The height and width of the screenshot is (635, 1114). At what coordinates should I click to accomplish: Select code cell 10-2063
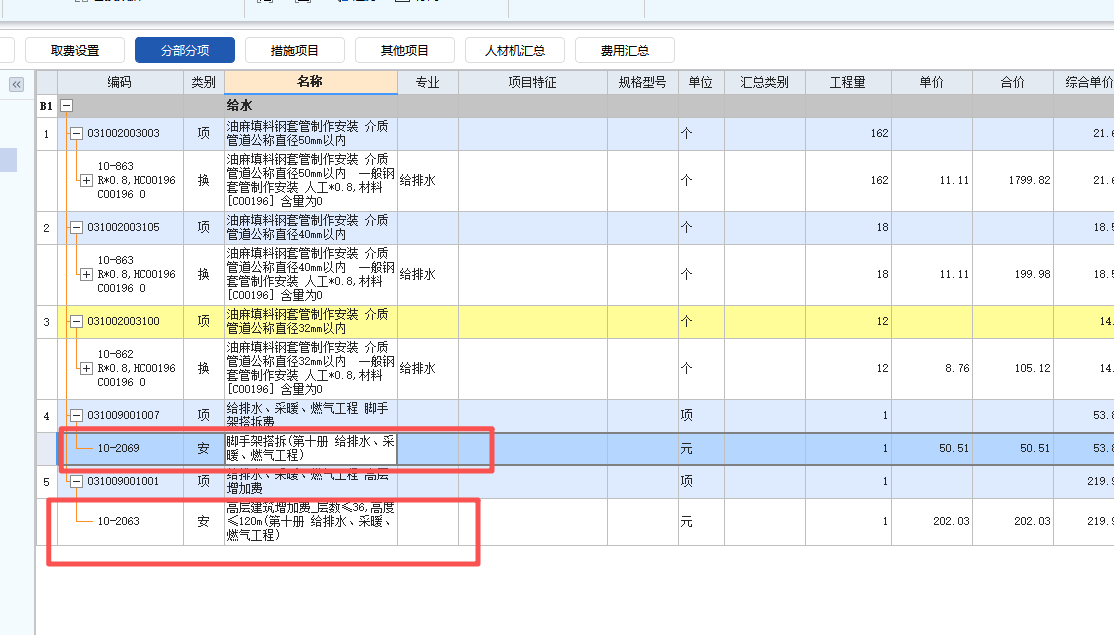(x=120, y=521)
